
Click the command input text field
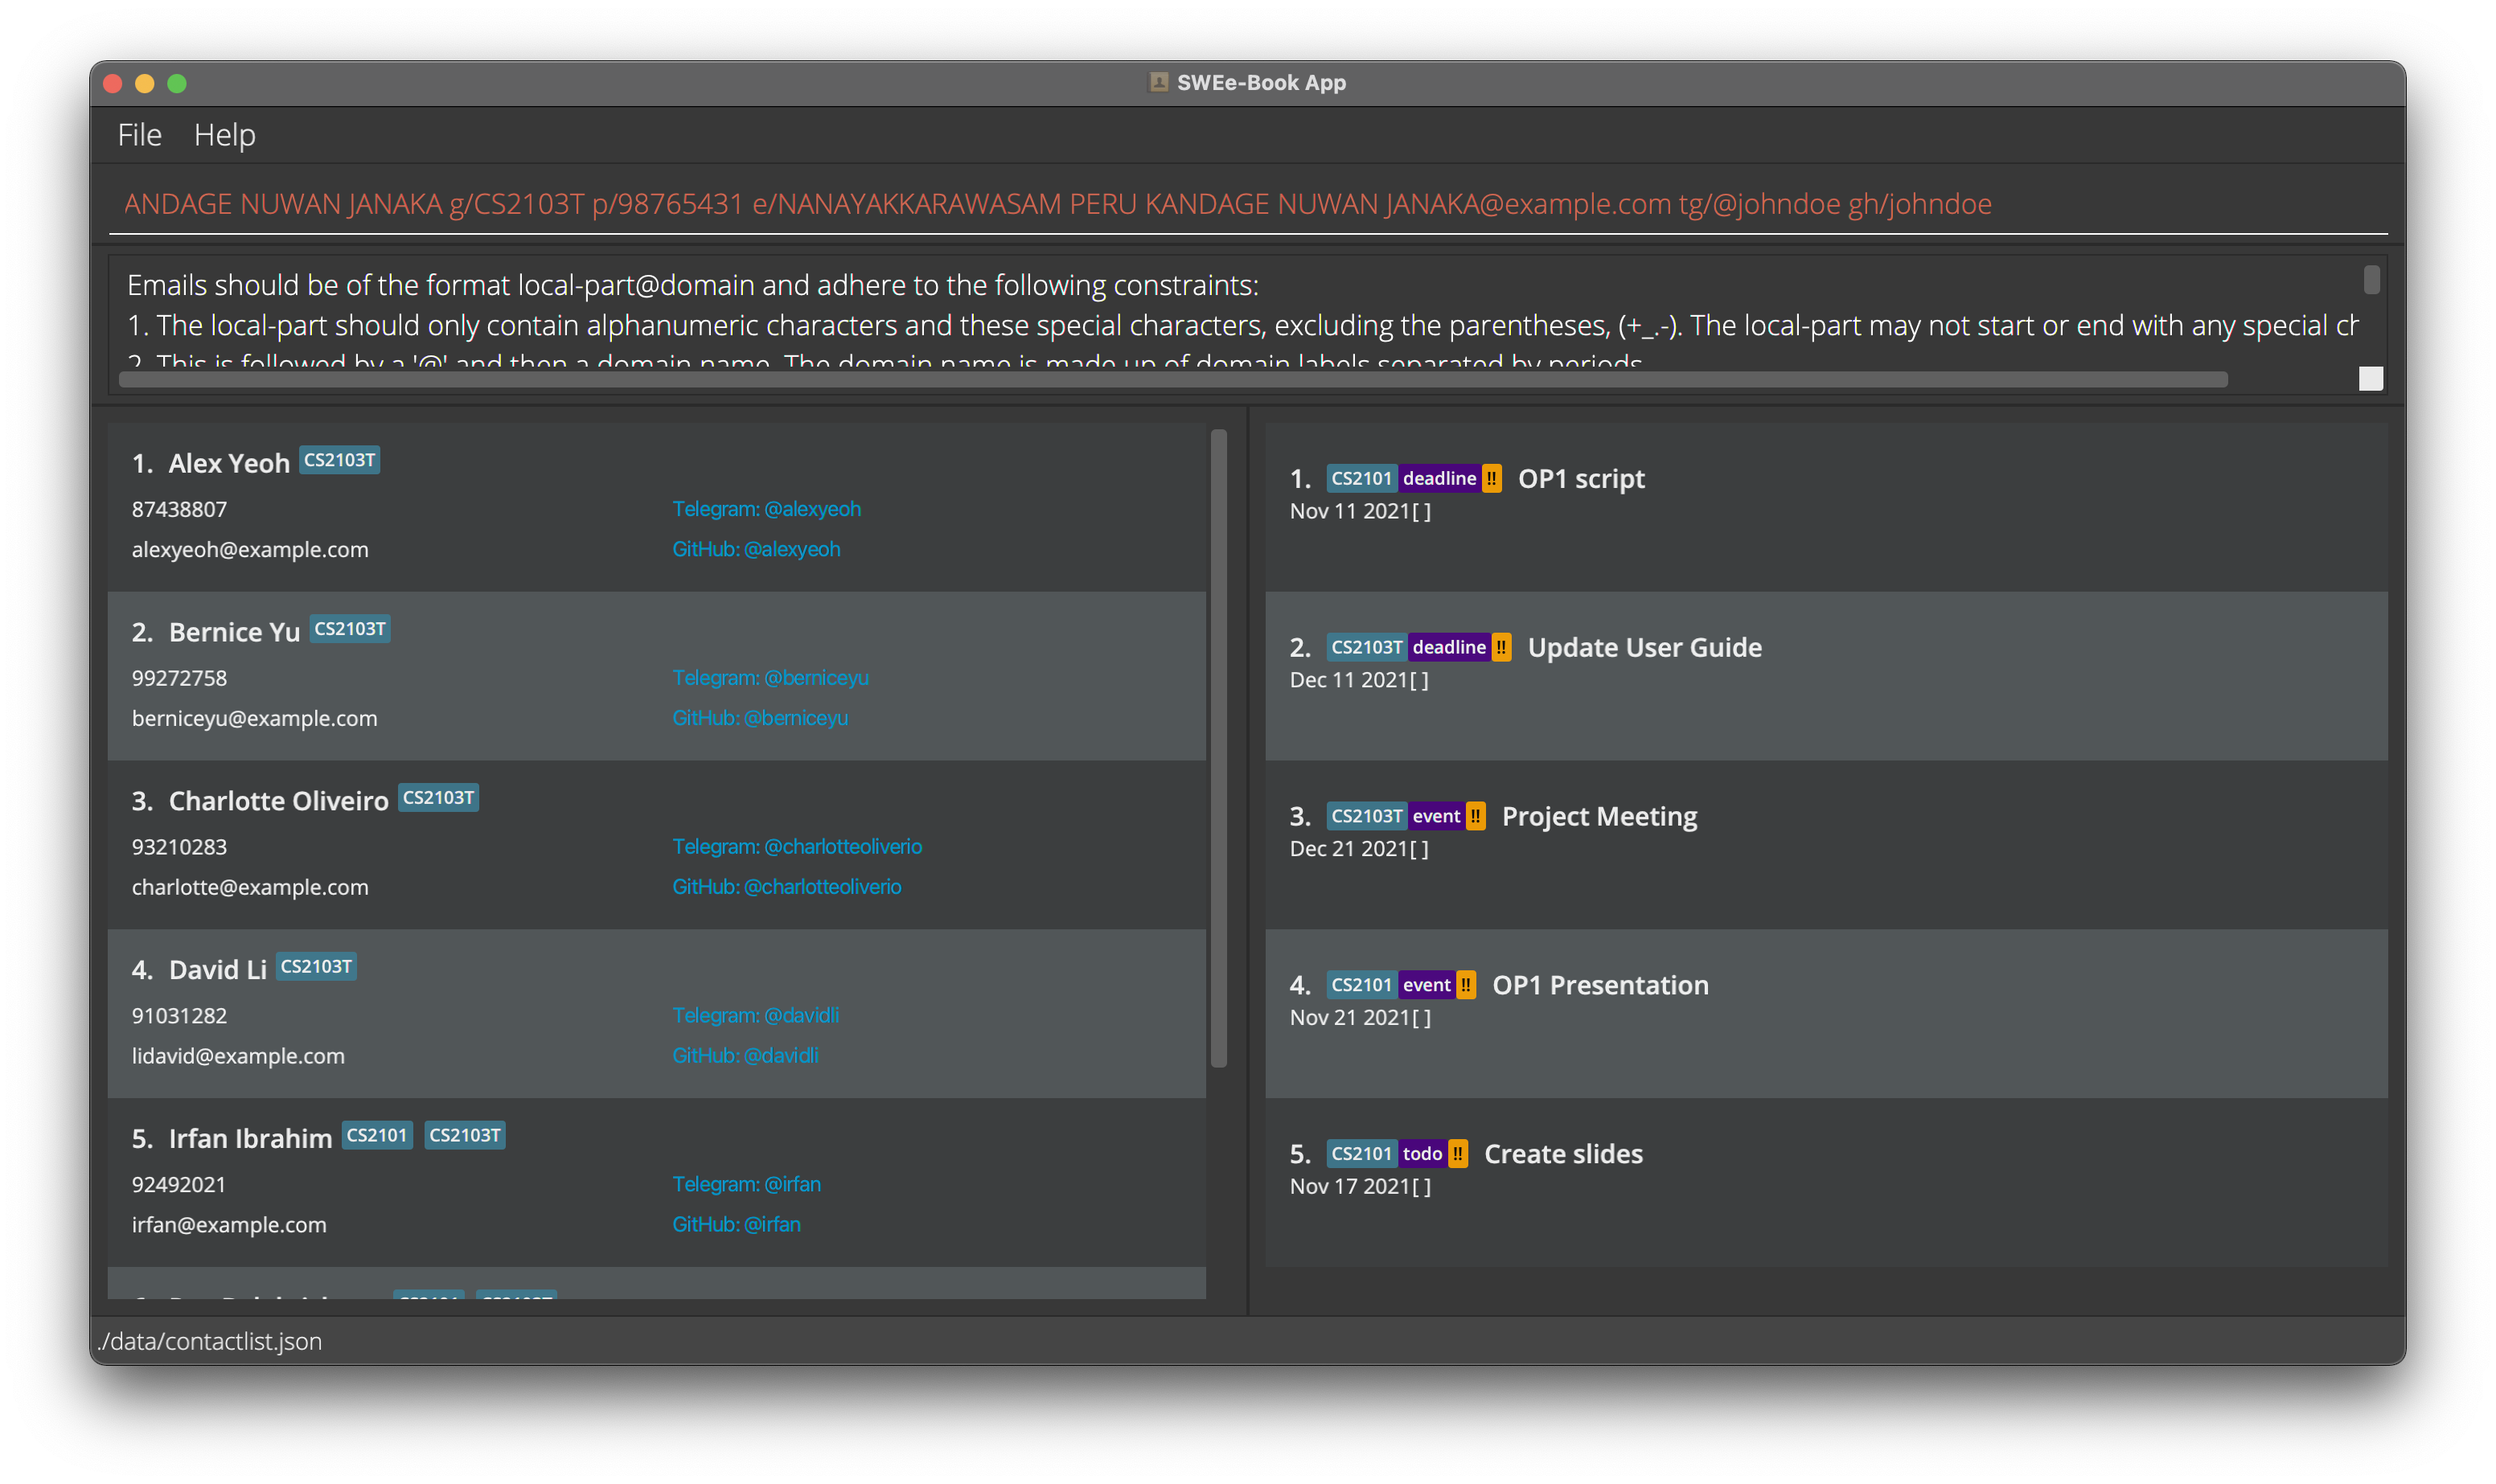tap(1247, 204)
